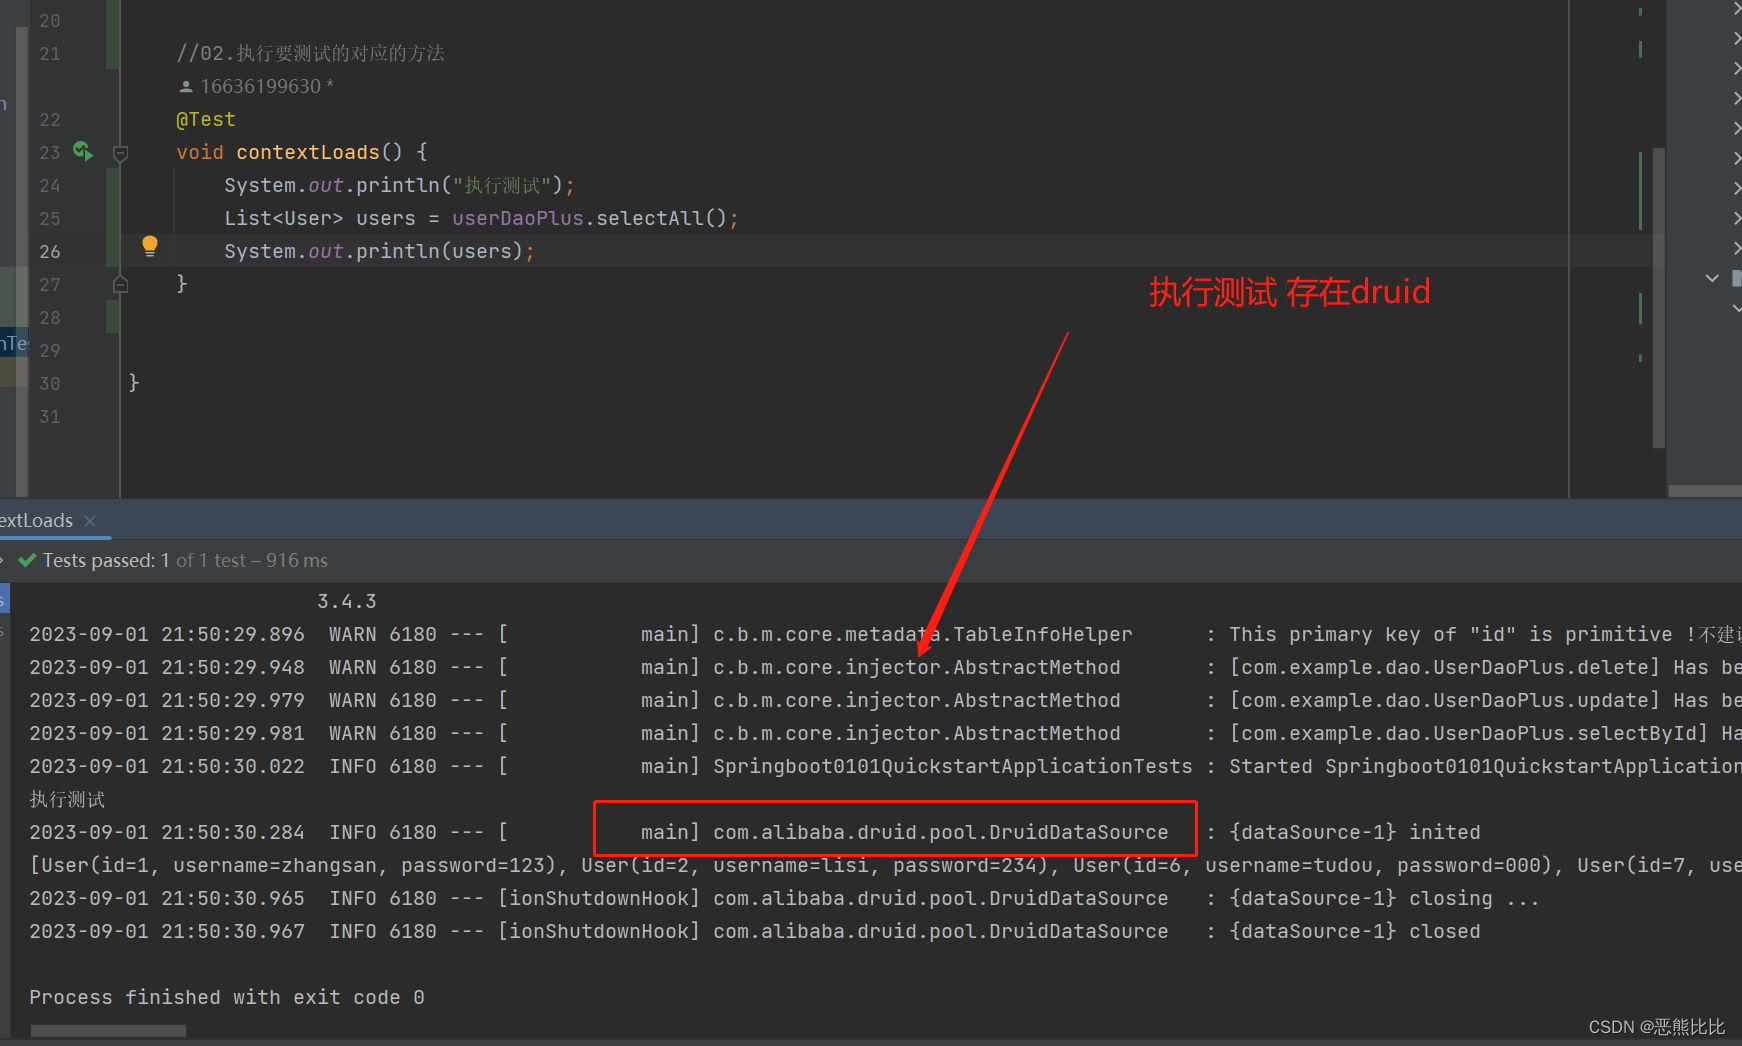Click line number 26 in gutter
Screen dimensions: 1742x1046
click(50, 251)
